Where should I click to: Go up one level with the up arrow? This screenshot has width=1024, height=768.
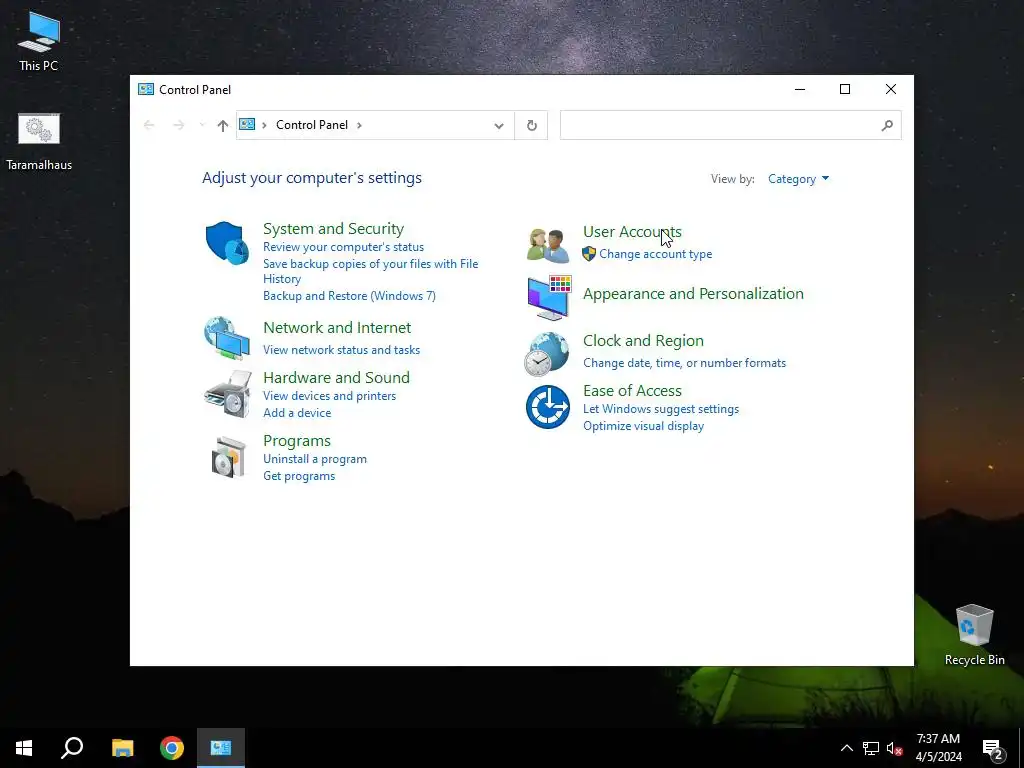(x=223, y=125)
